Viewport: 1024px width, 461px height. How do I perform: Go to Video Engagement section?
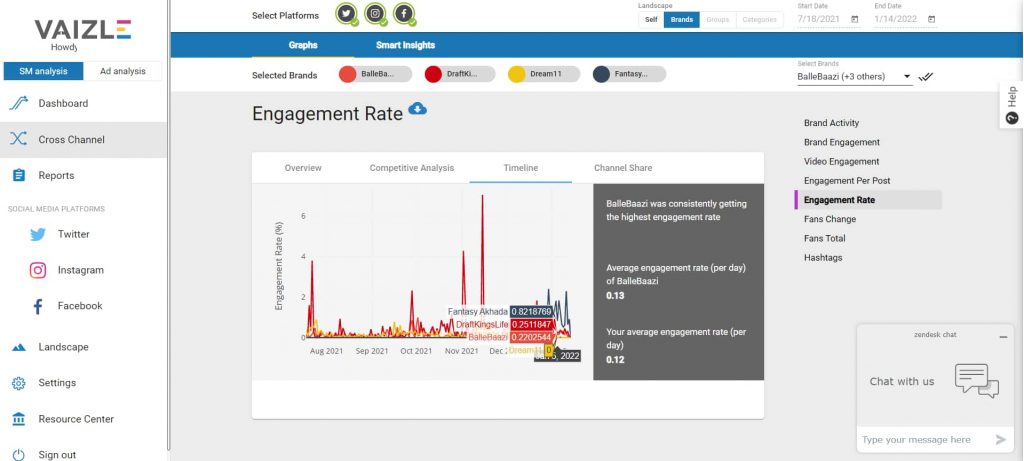coord(841,161)
